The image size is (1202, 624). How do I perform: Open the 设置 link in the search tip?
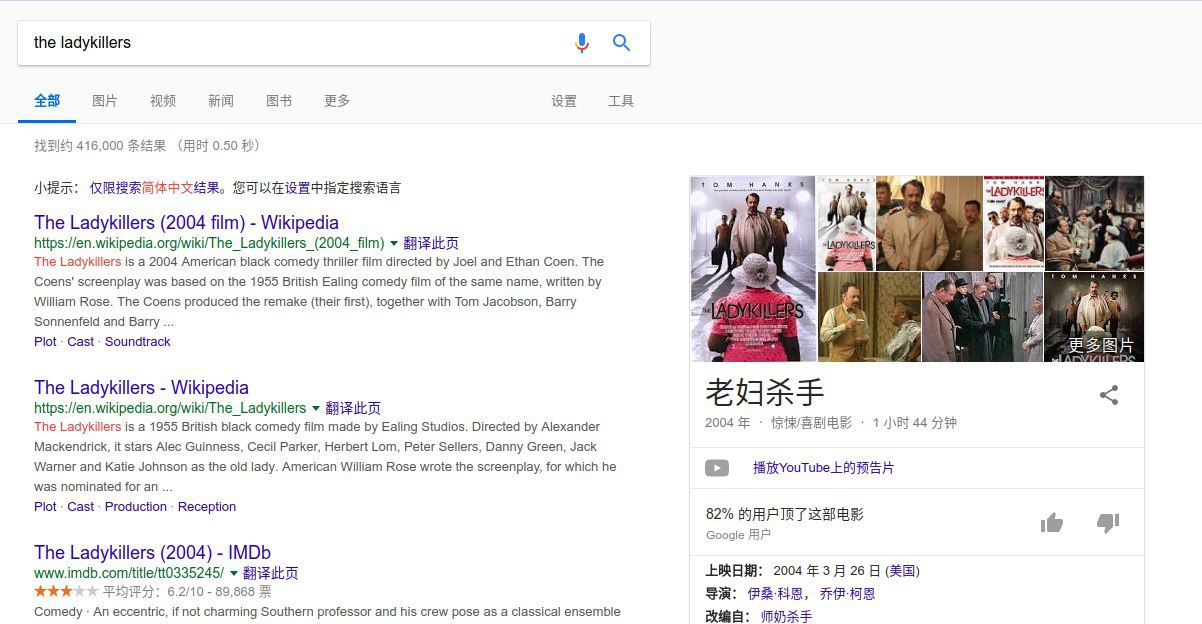pos(297,187)
